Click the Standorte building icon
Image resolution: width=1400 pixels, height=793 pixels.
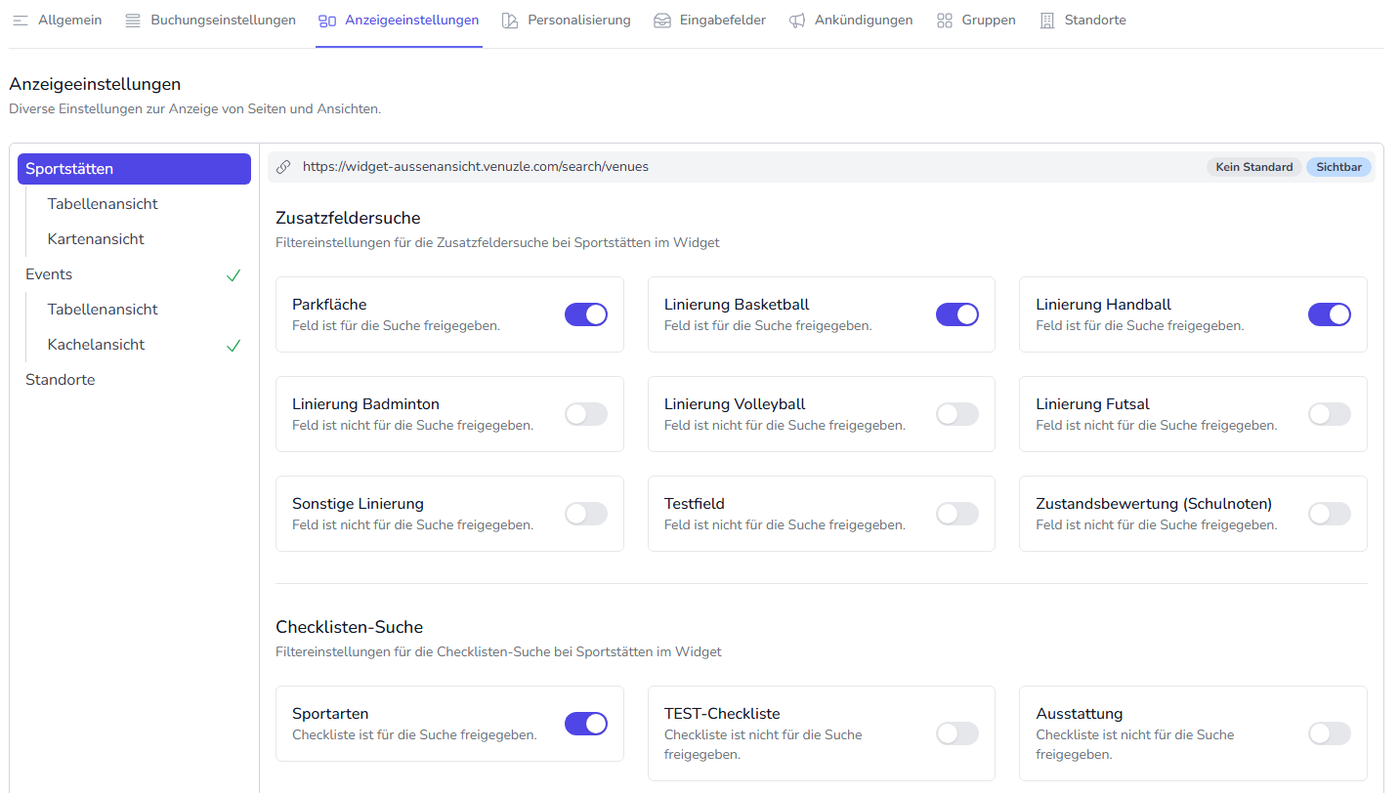1047,21
